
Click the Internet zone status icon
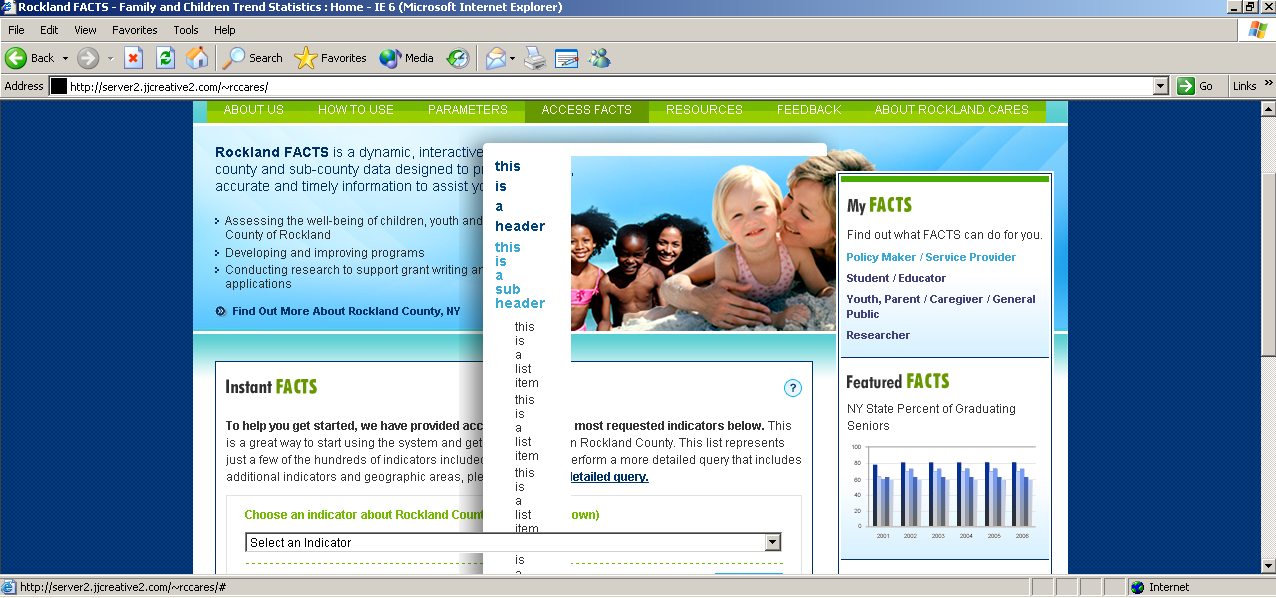coord(1137,588)
